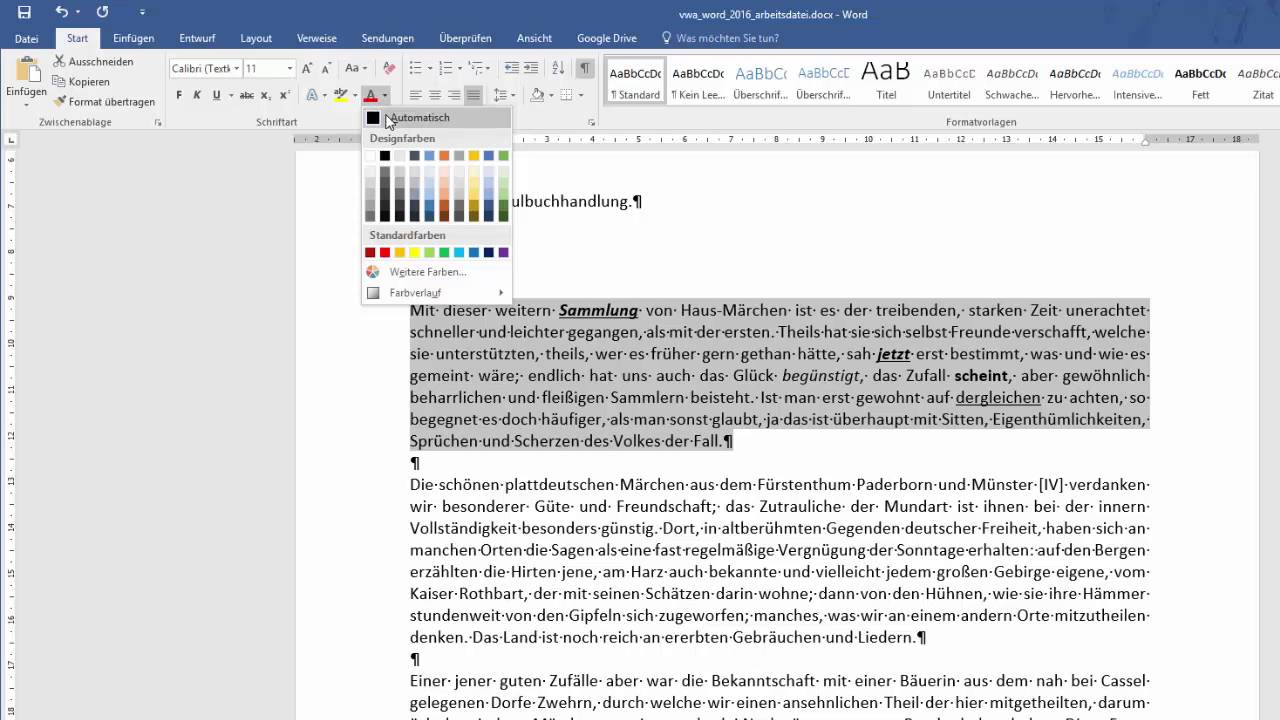Sort text with the A-Z icon

pyautogui.click(x=558, y=68)
